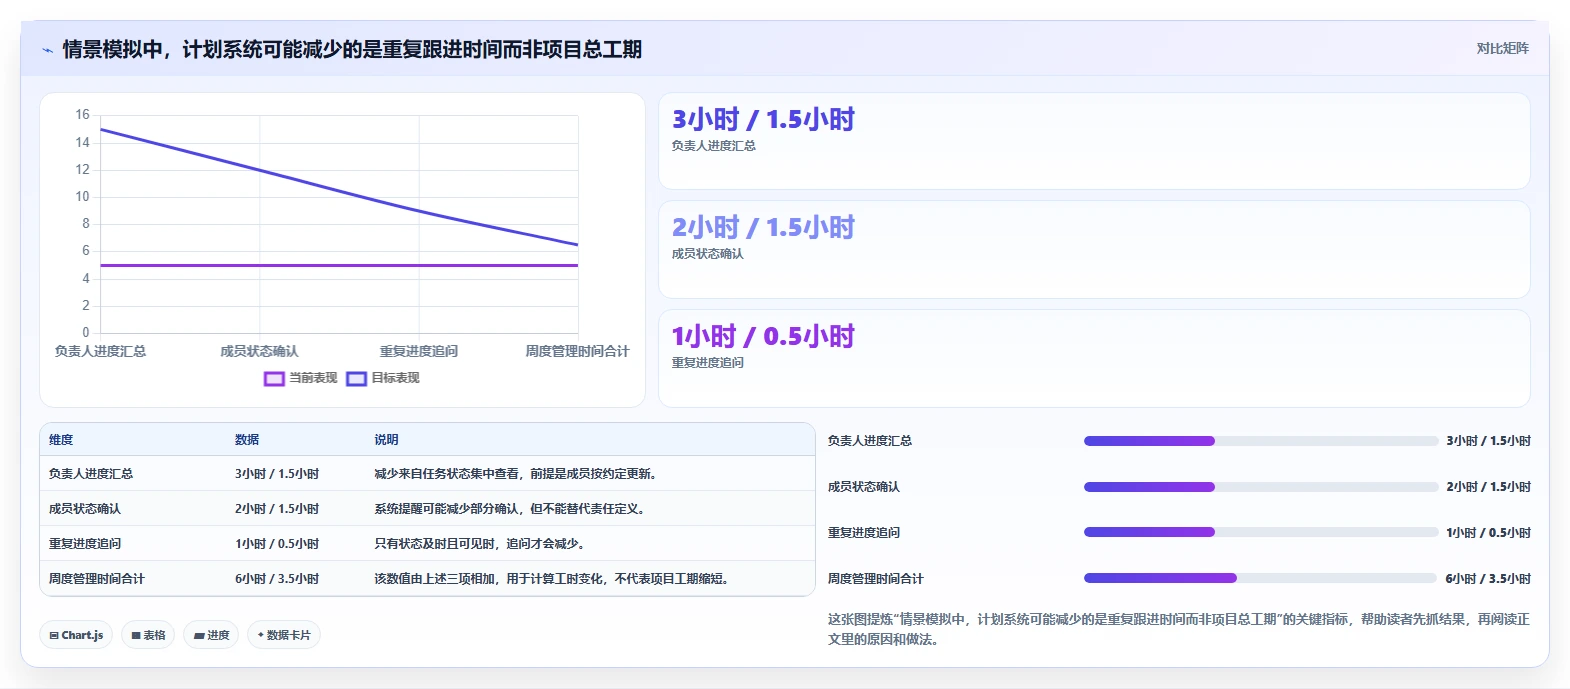Click the 6小时 / 3.5小时 progress value label

(x=1488, y=579)
